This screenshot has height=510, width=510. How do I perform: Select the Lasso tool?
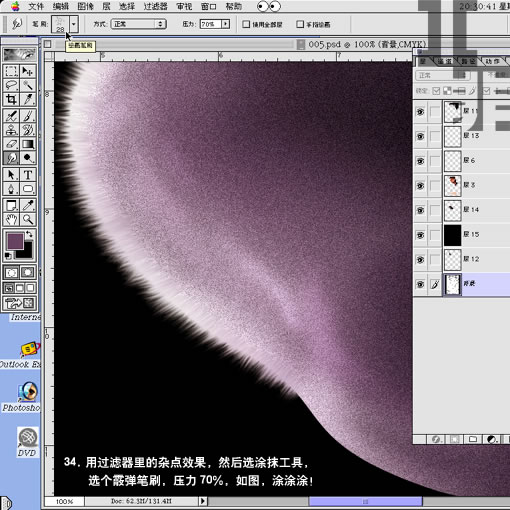[x=11, y=85]
